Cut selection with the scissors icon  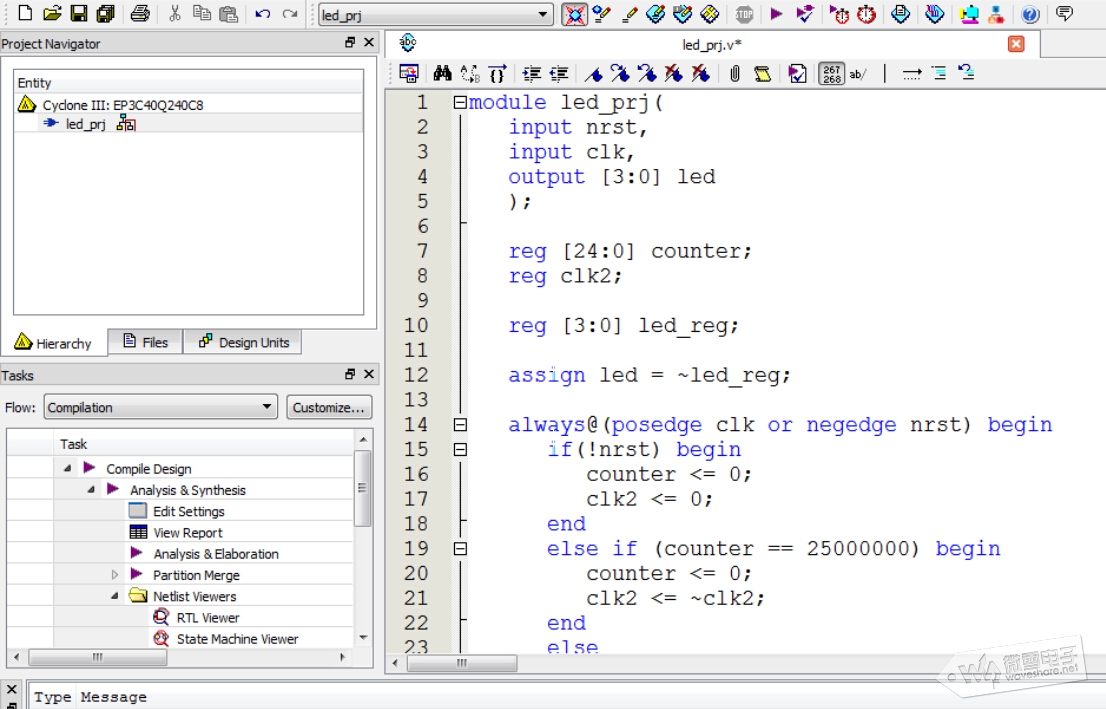tap(174, 13)
